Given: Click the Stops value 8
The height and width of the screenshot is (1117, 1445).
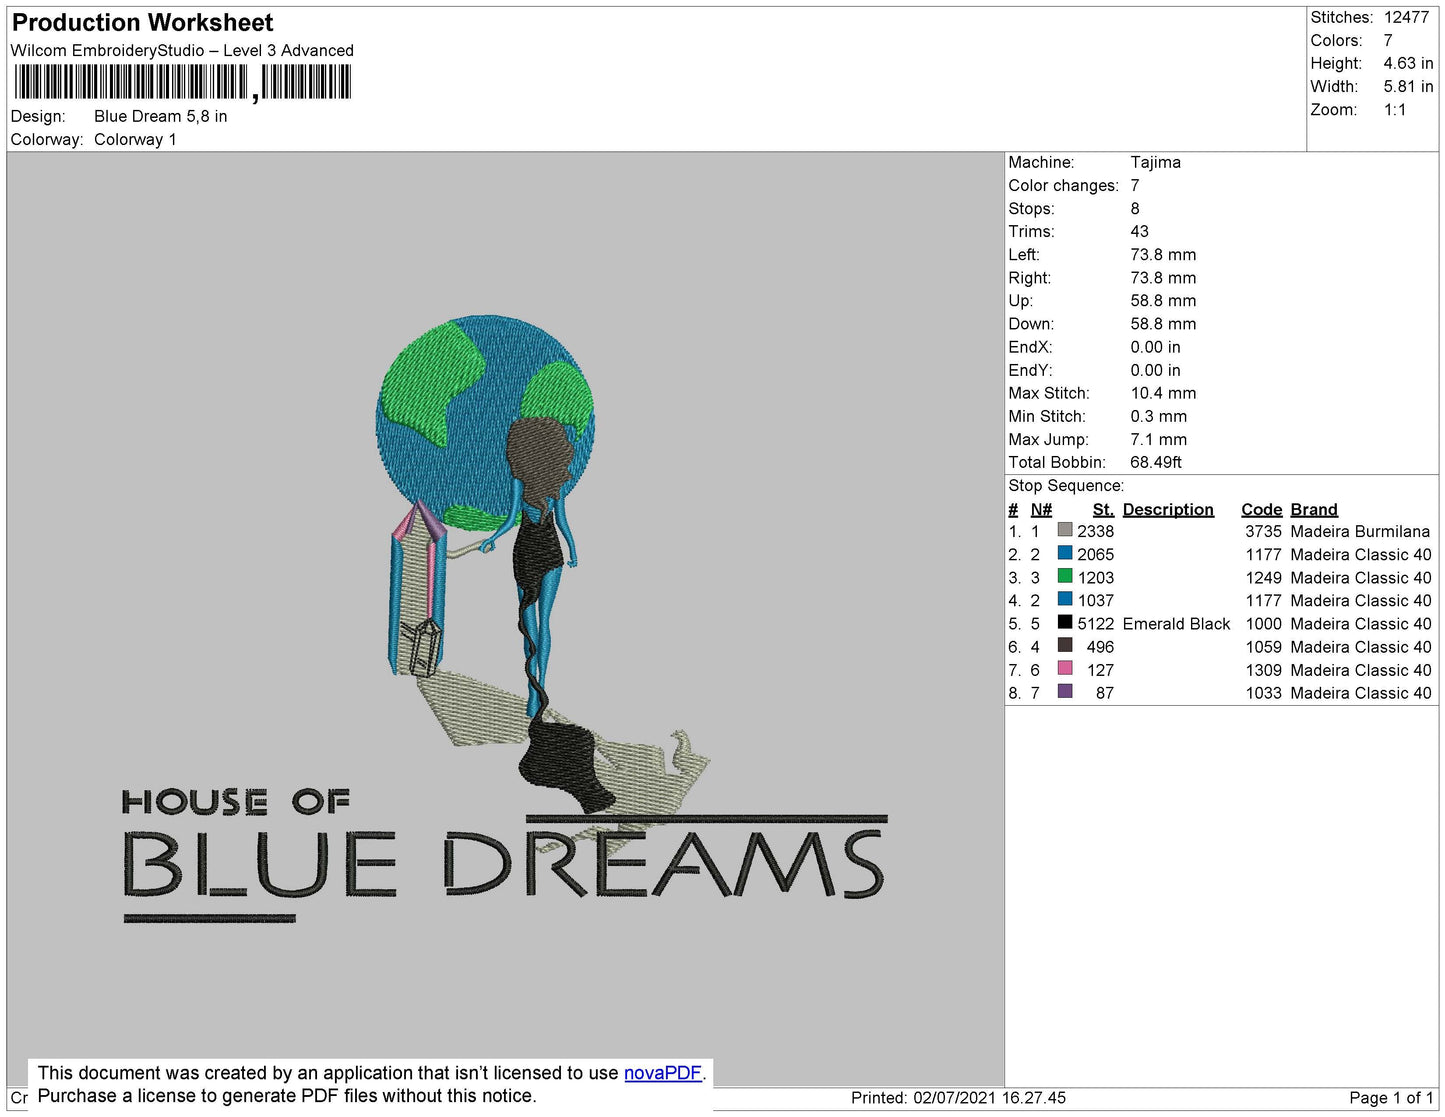Looking at the screenshot, I should [1135, 208].
